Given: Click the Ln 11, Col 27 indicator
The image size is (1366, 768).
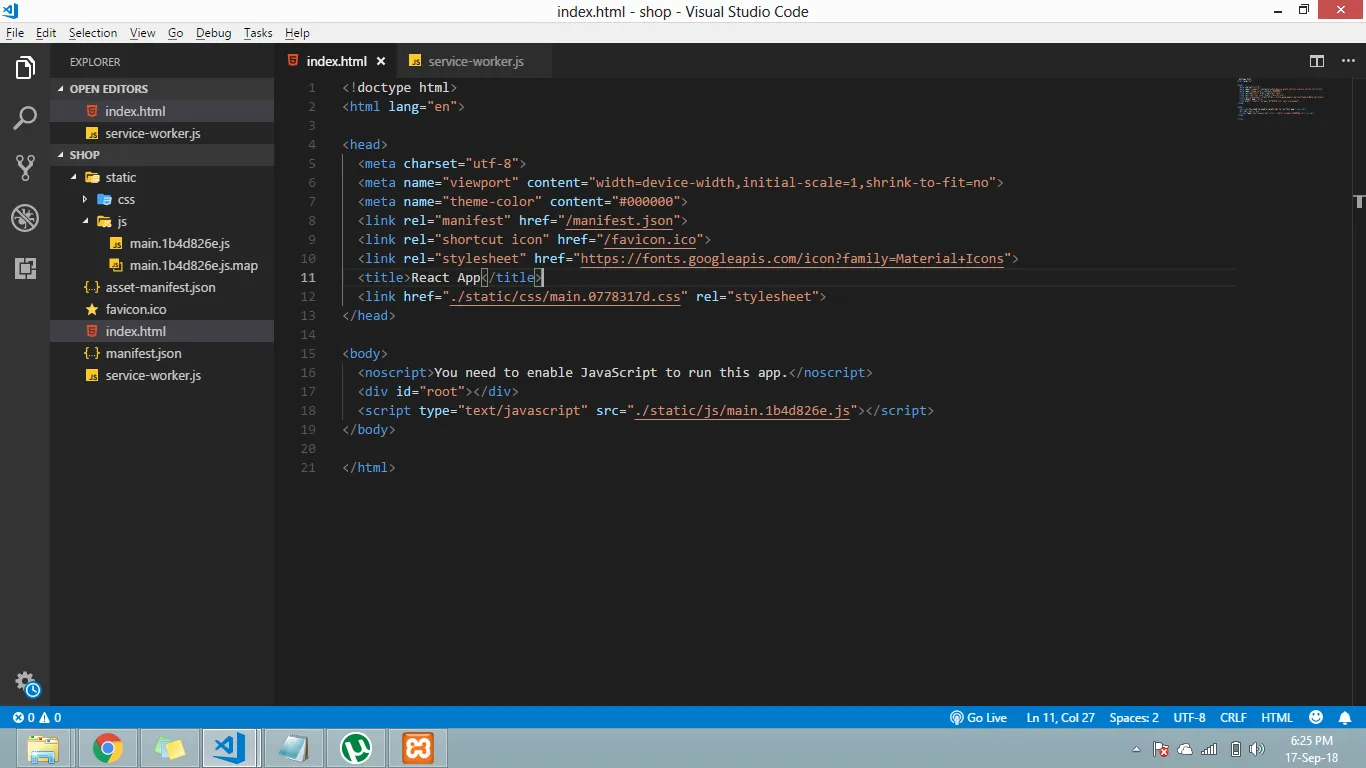Looking at the screenshot, I should click(1060, 718).
